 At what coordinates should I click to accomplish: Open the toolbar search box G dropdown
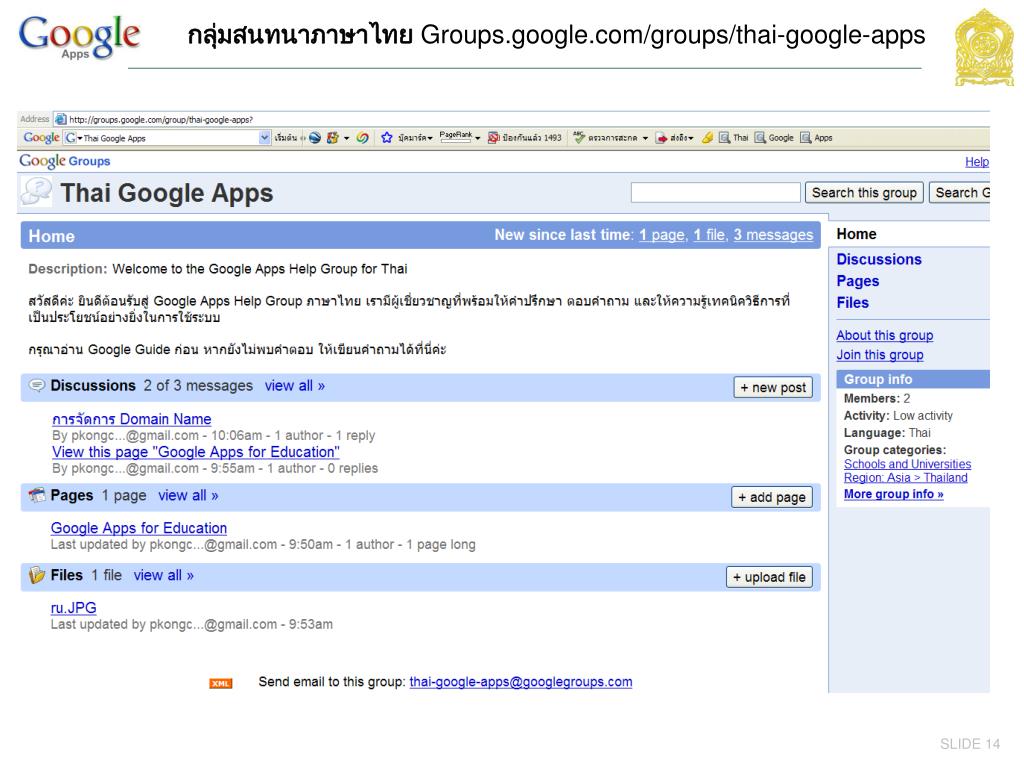[73, 138]
